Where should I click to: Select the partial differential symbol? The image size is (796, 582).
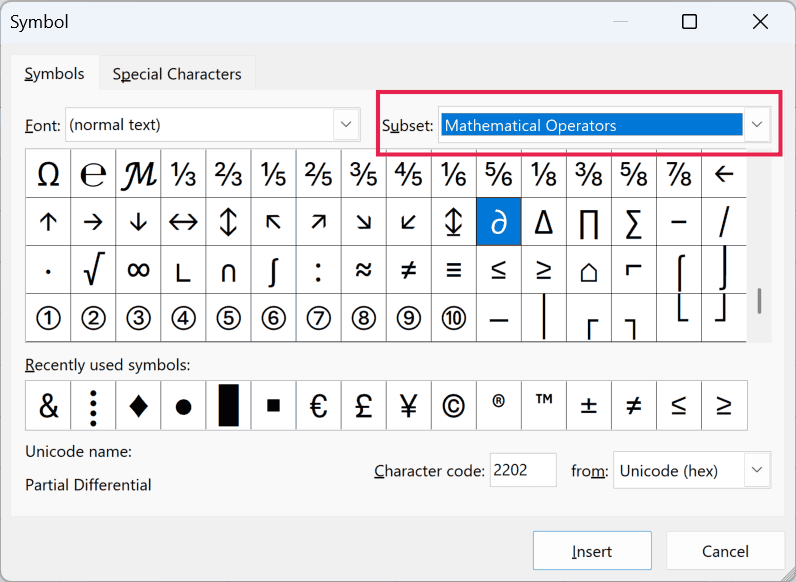(x=499, y=222)
